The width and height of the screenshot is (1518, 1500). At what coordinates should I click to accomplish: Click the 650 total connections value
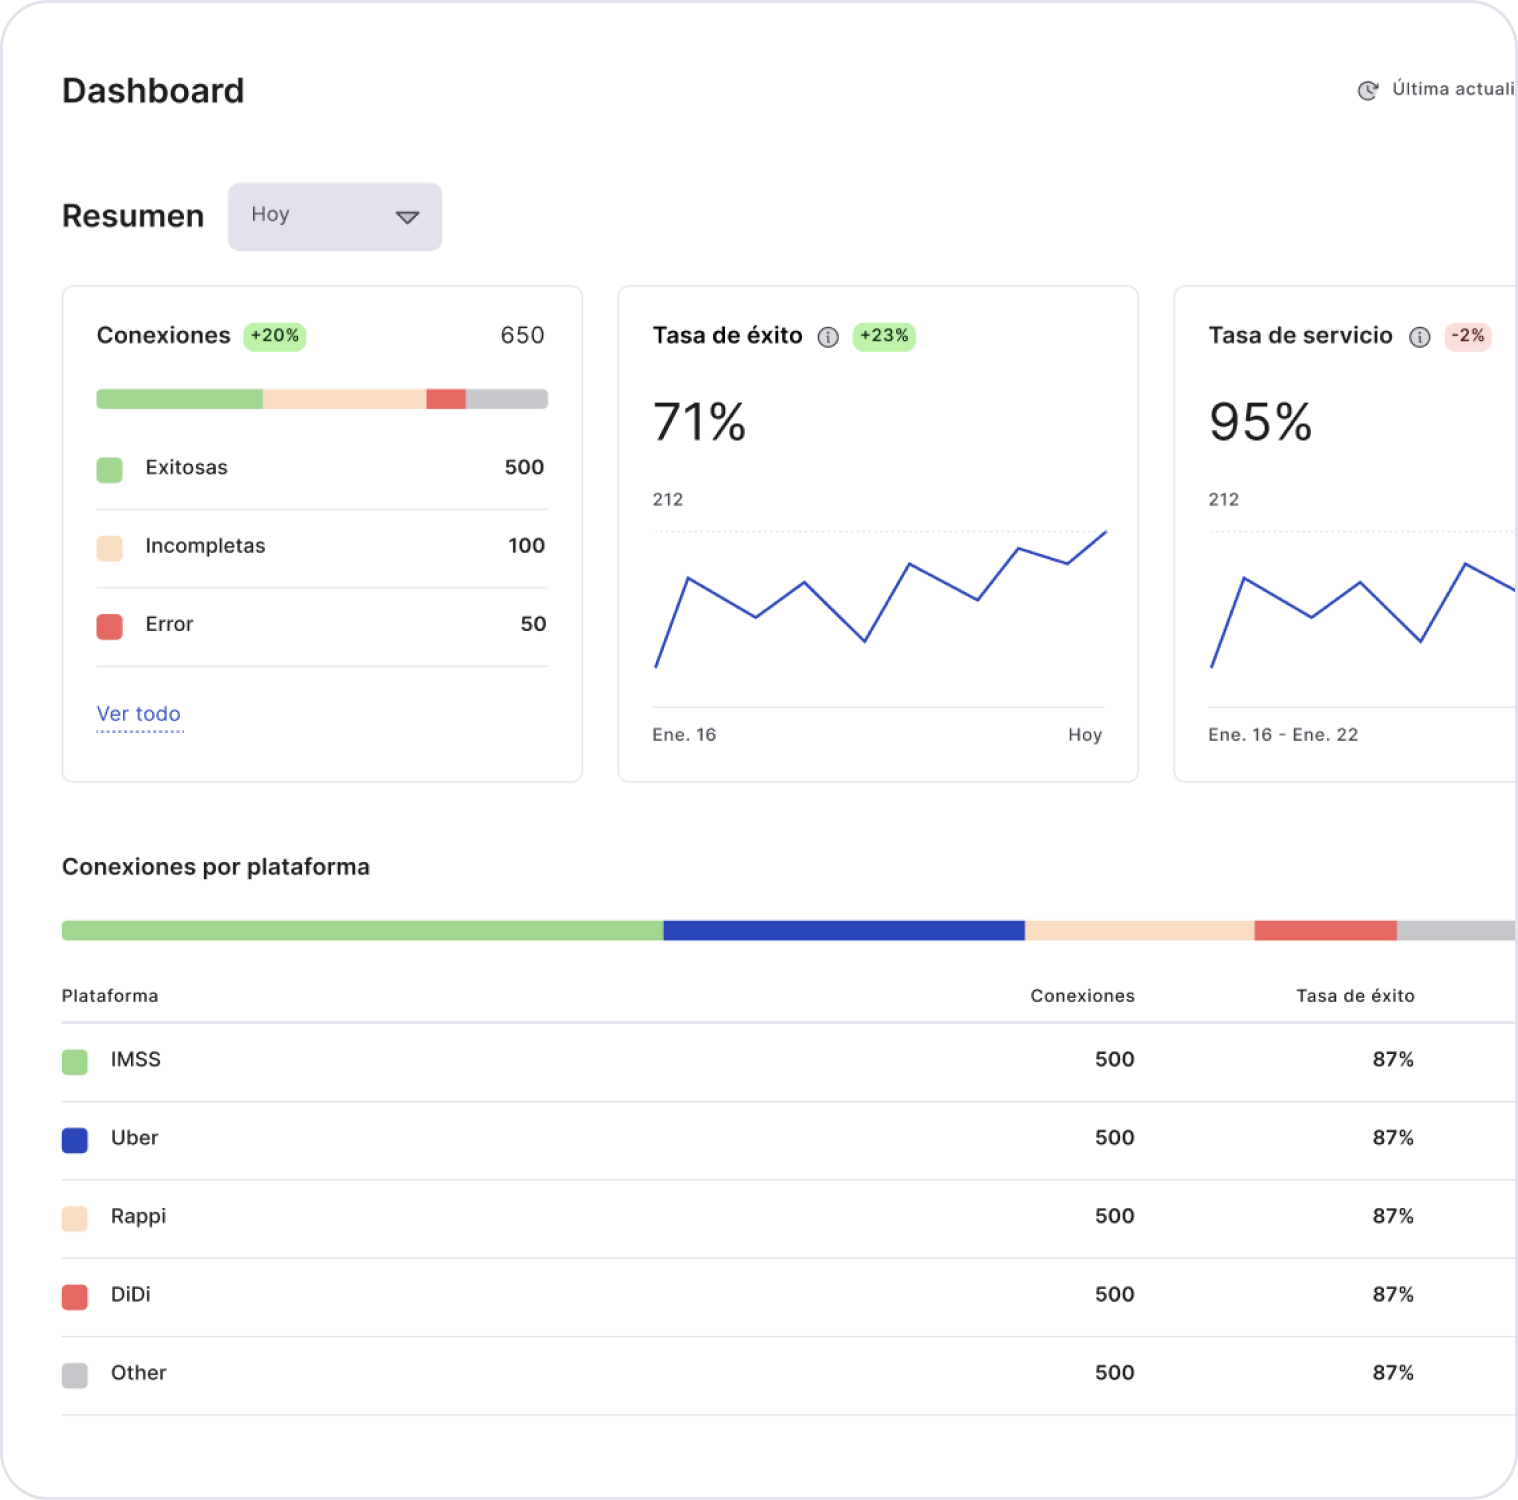point(523,335)
